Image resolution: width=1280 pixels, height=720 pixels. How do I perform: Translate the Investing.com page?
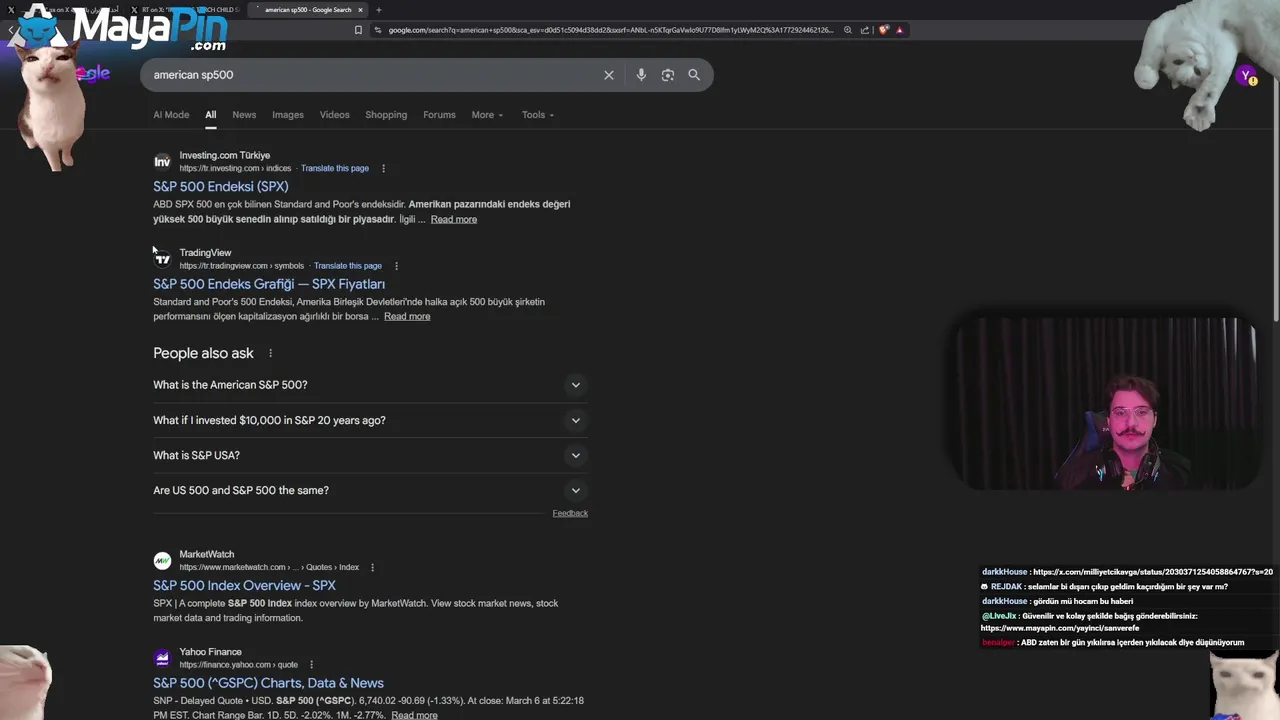tap(335, 169)
